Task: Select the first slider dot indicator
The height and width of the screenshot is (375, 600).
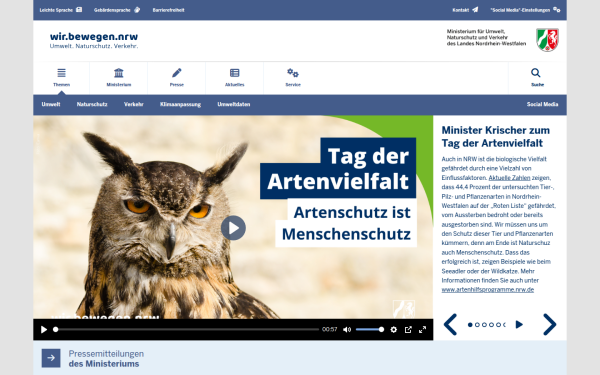Action: point(470,324)
